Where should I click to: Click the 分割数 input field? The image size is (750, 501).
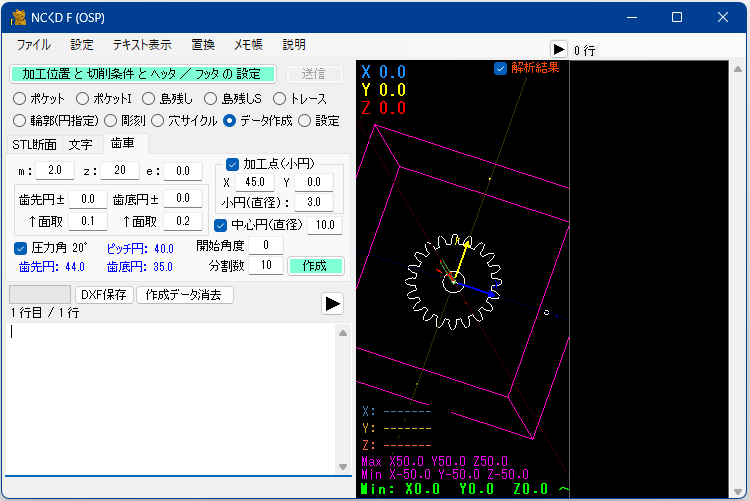click(x=266, y=265)
